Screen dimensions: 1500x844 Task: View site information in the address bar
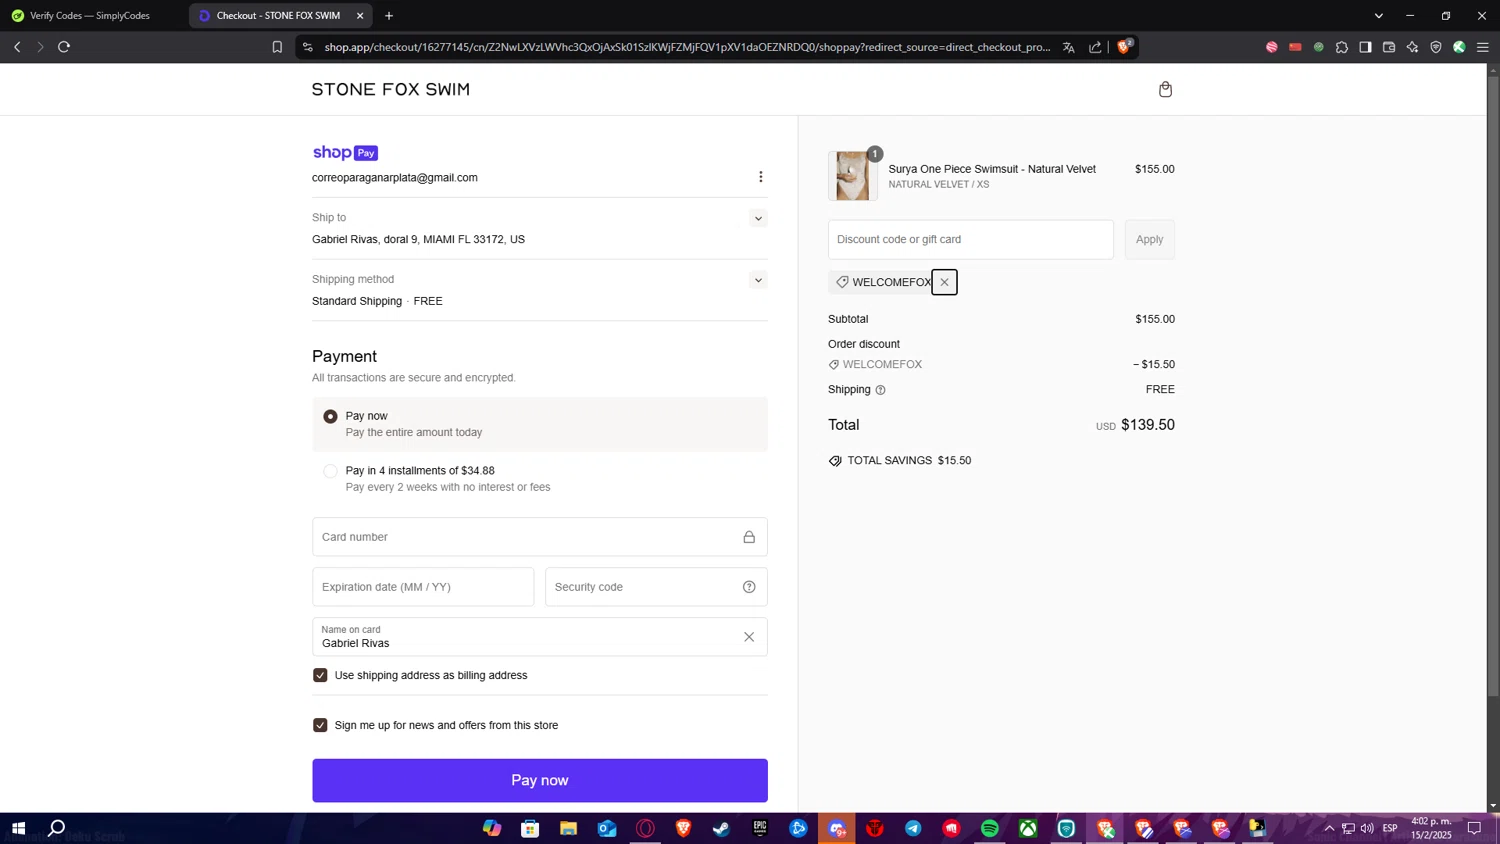pyautogui.click(x=308, y=47)
